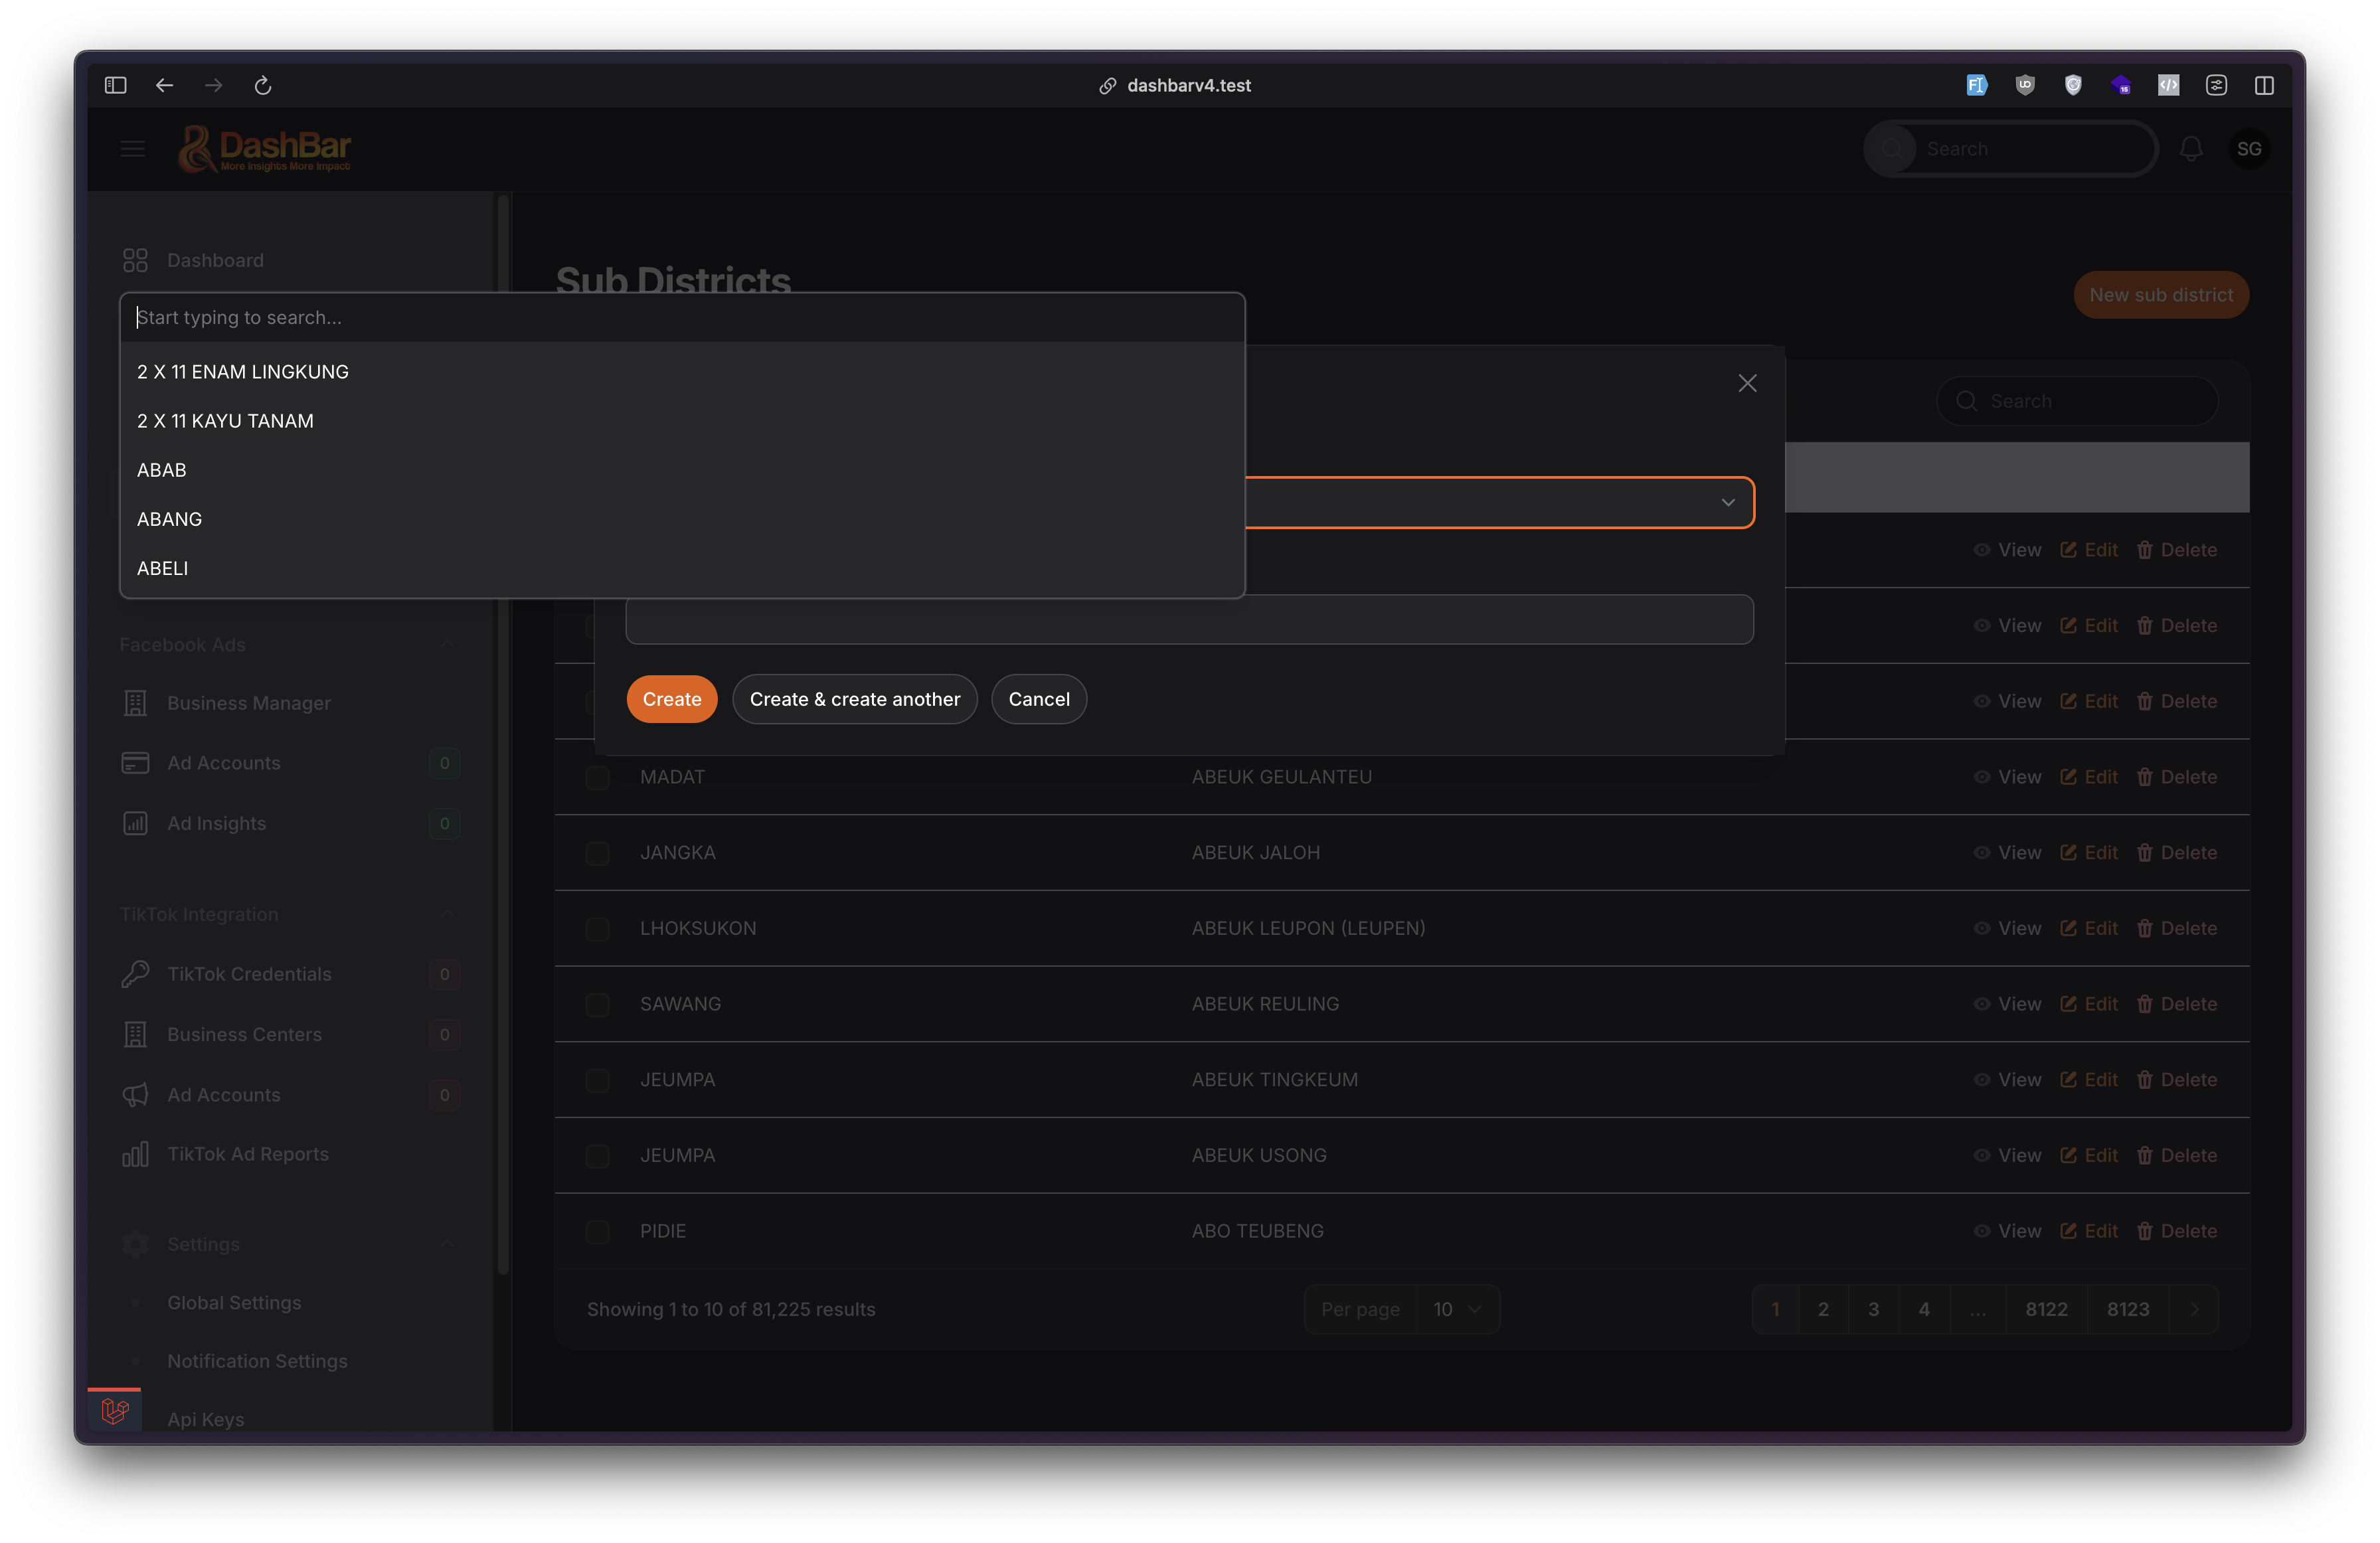Image resolution: width=2380 pixels, height=1543 pixels.
Task: Collapse the Facebook Ads sidebar group
Action: click(x=447, y=645)
